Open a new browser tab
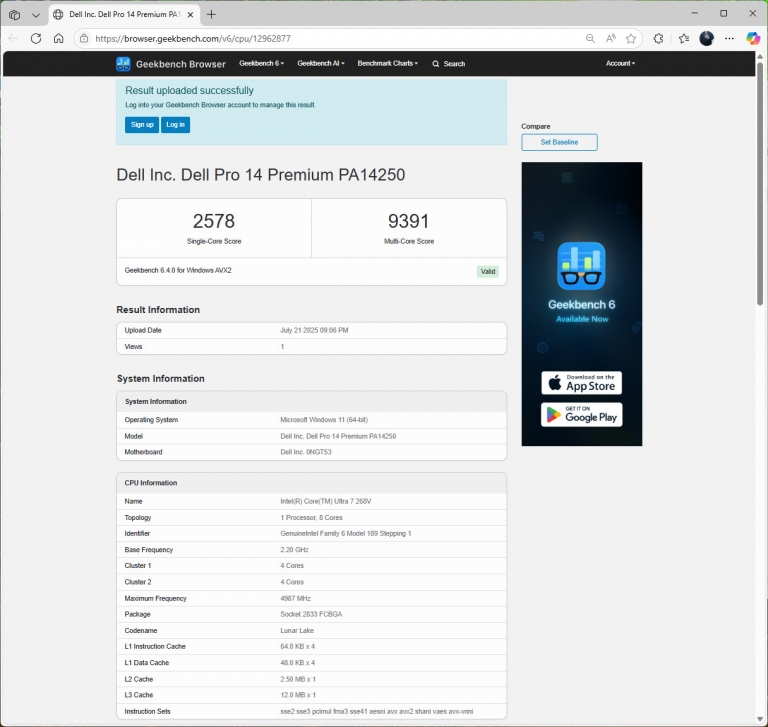This screenshot has height=727, width=768. [x=211, y=15]
